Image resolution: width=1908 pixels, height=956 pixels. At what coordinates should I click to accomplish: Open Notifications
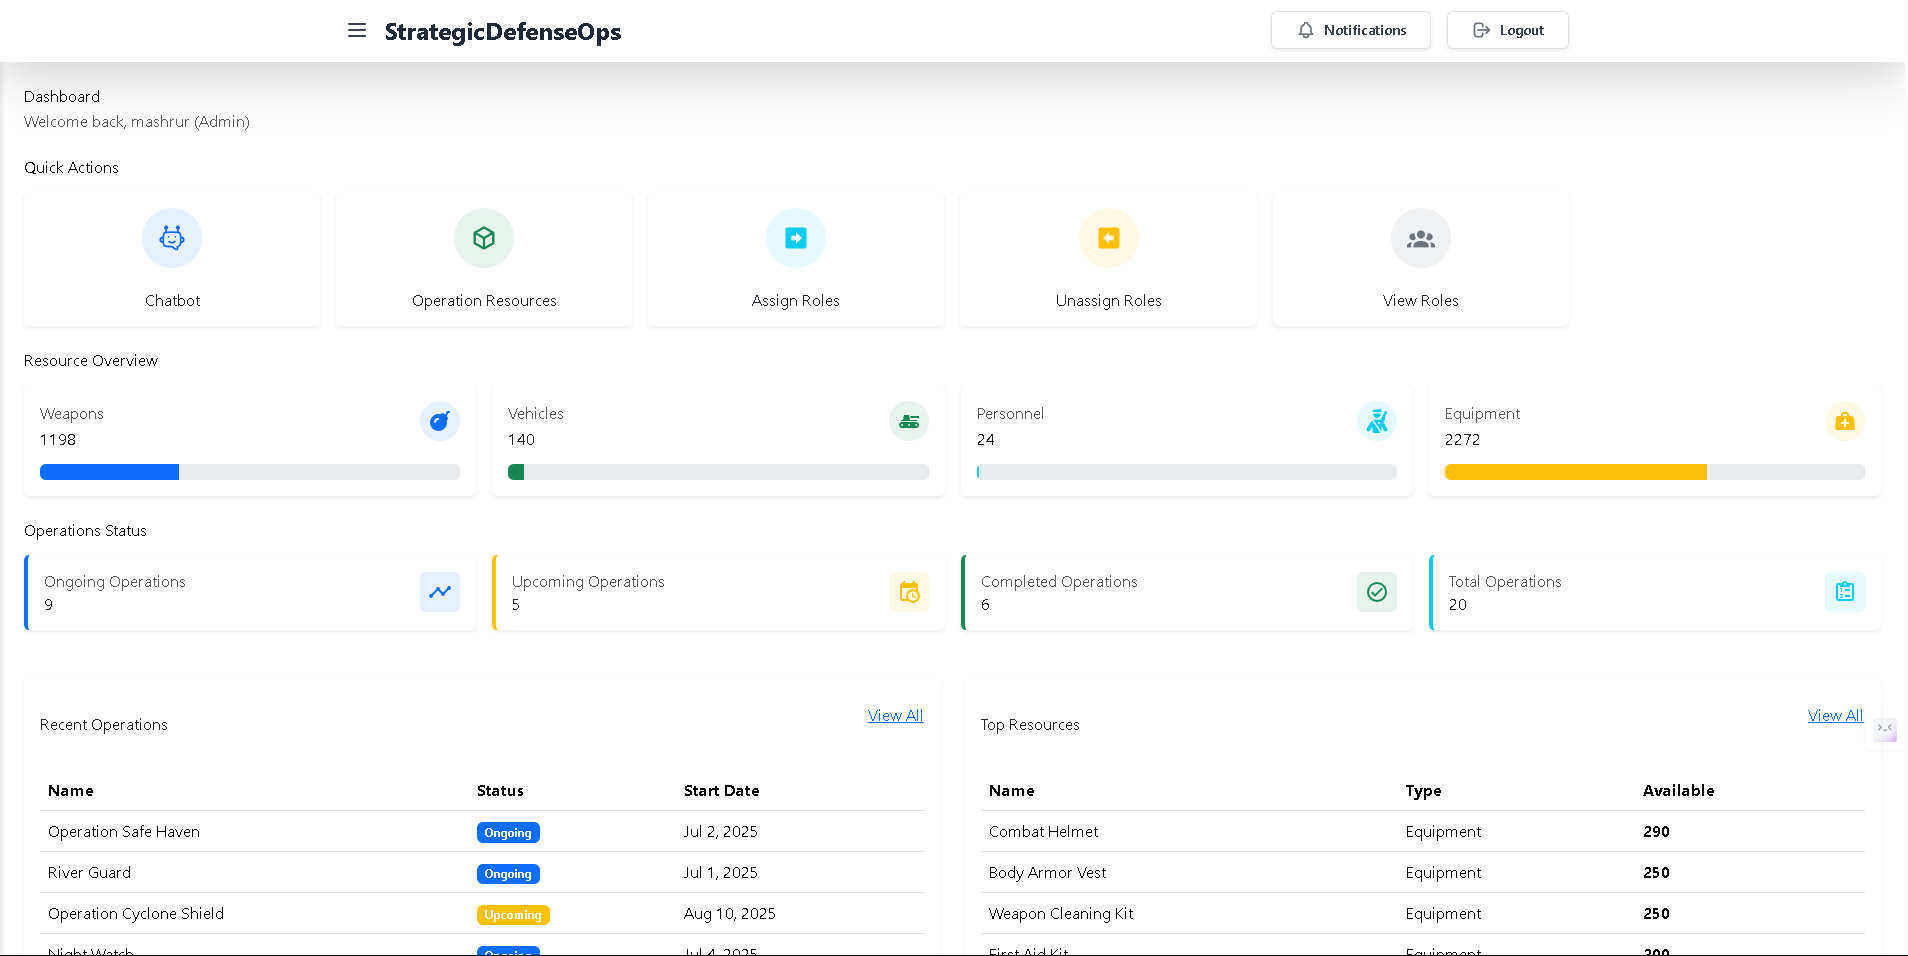coord(1351,30)
